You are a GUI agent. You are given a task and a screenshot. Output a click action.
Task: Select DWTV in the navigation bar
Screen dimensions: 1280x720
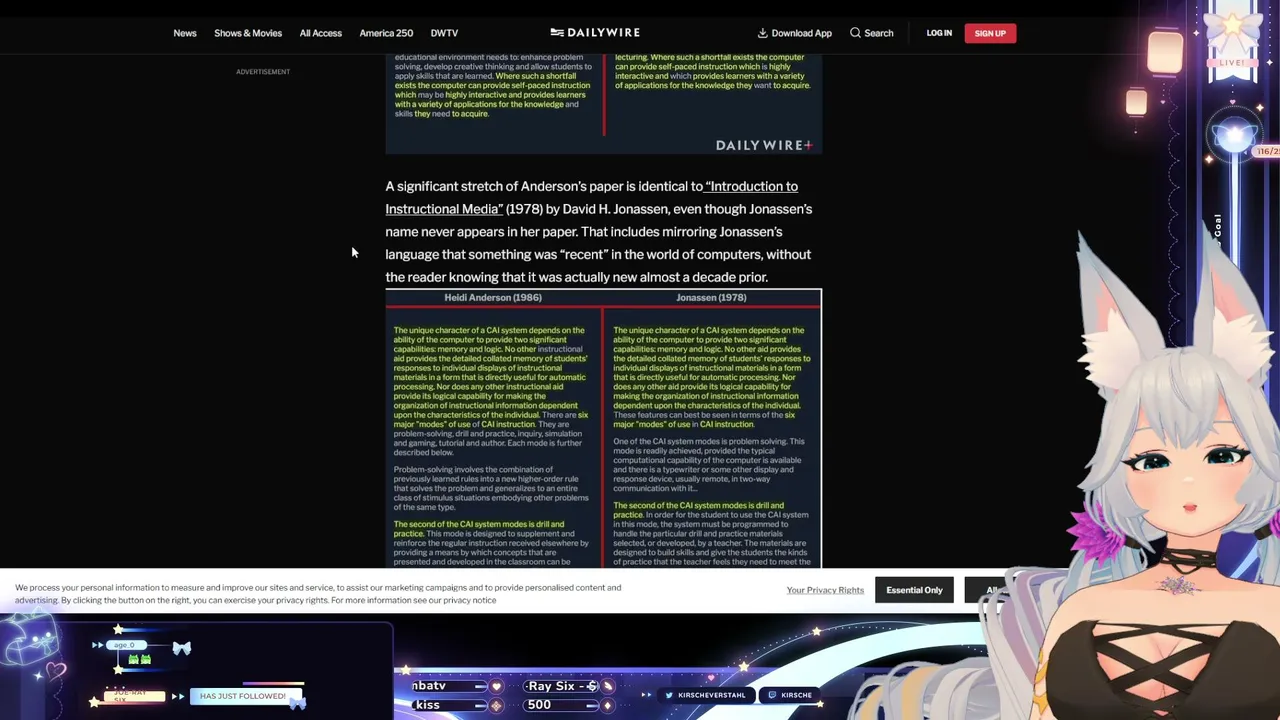pyautogui.click(x=444, y=33)
